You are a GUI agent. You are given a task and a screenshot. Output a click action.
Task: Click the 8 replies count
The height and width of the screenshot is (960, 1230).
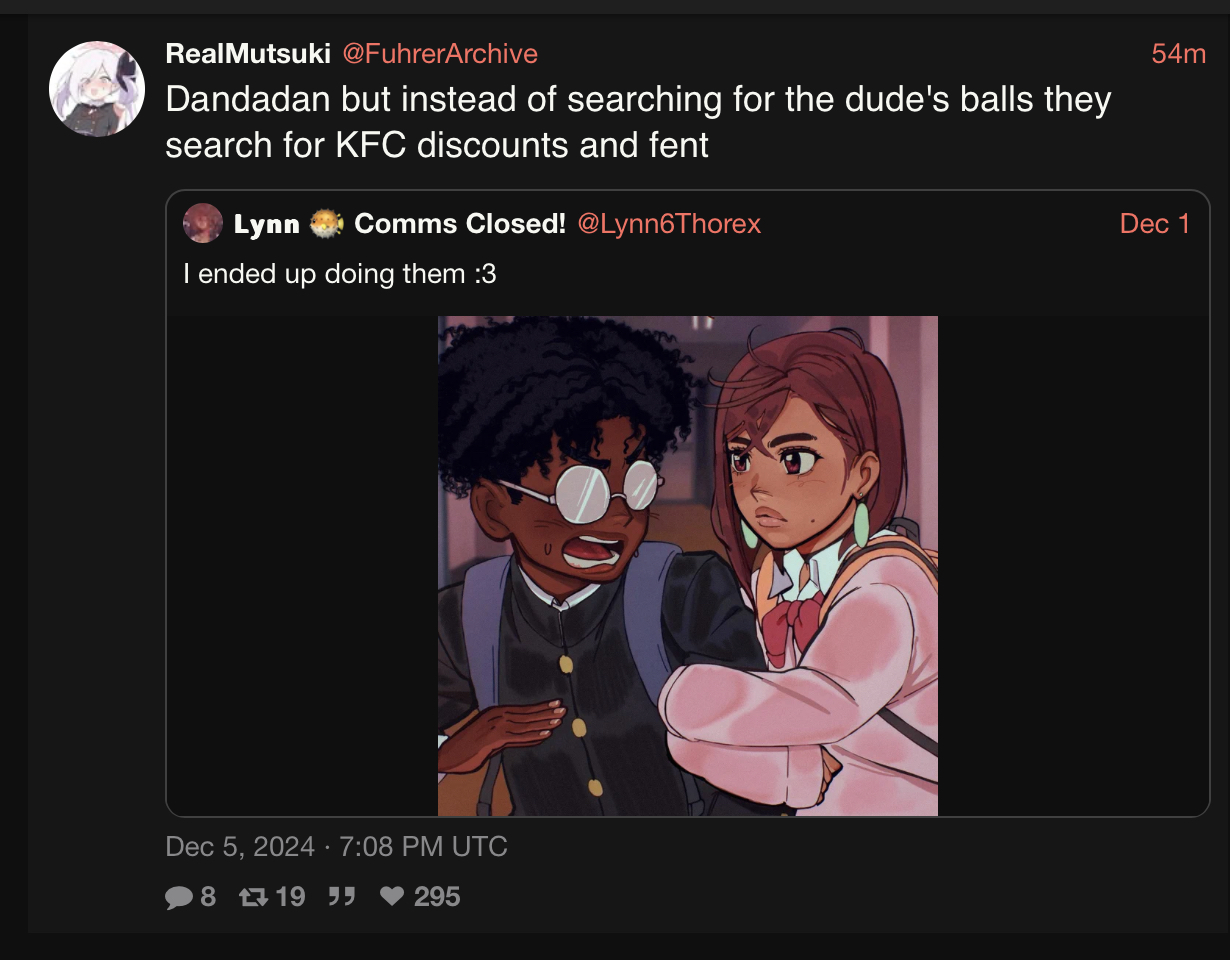coord(208,897)
